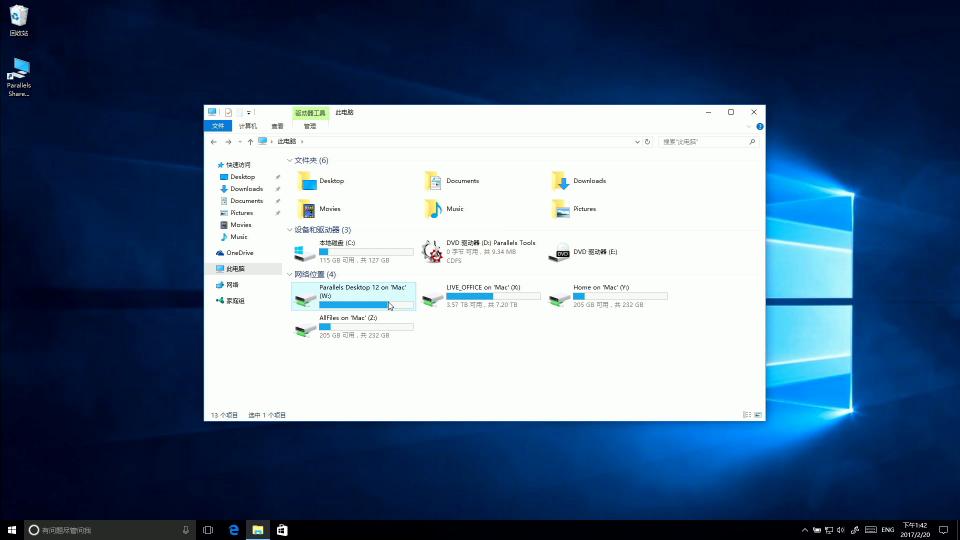Switch to large icons view in status bar
The height and width of the screenshot is (540, 960).
click(x=758, y=414)
